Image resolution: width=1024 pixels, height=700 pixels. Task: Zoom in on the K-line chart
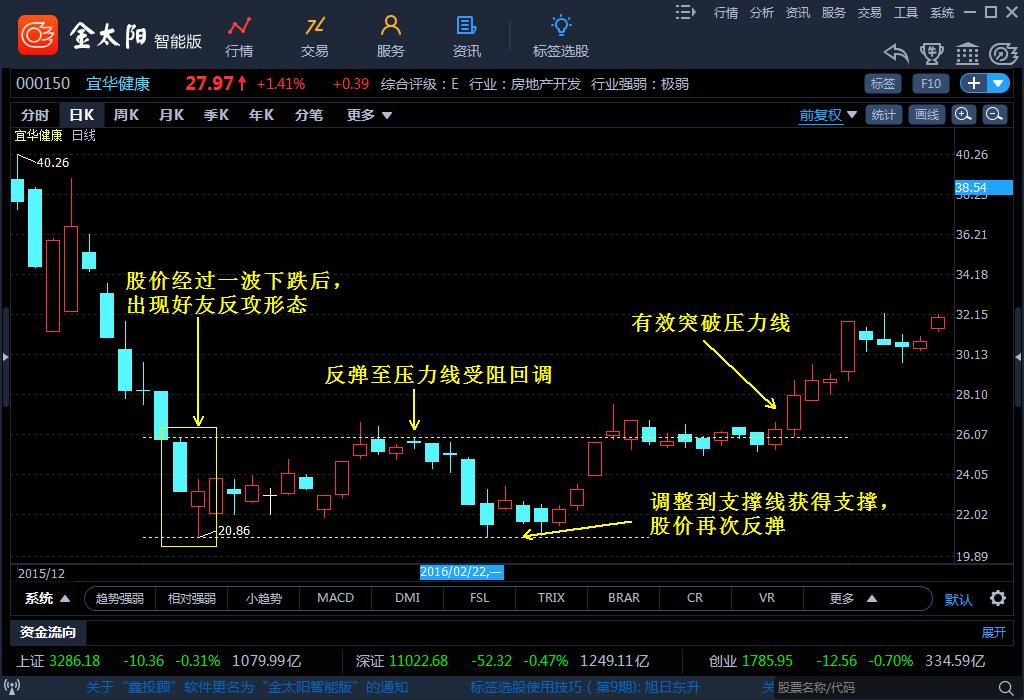point(962,115)
